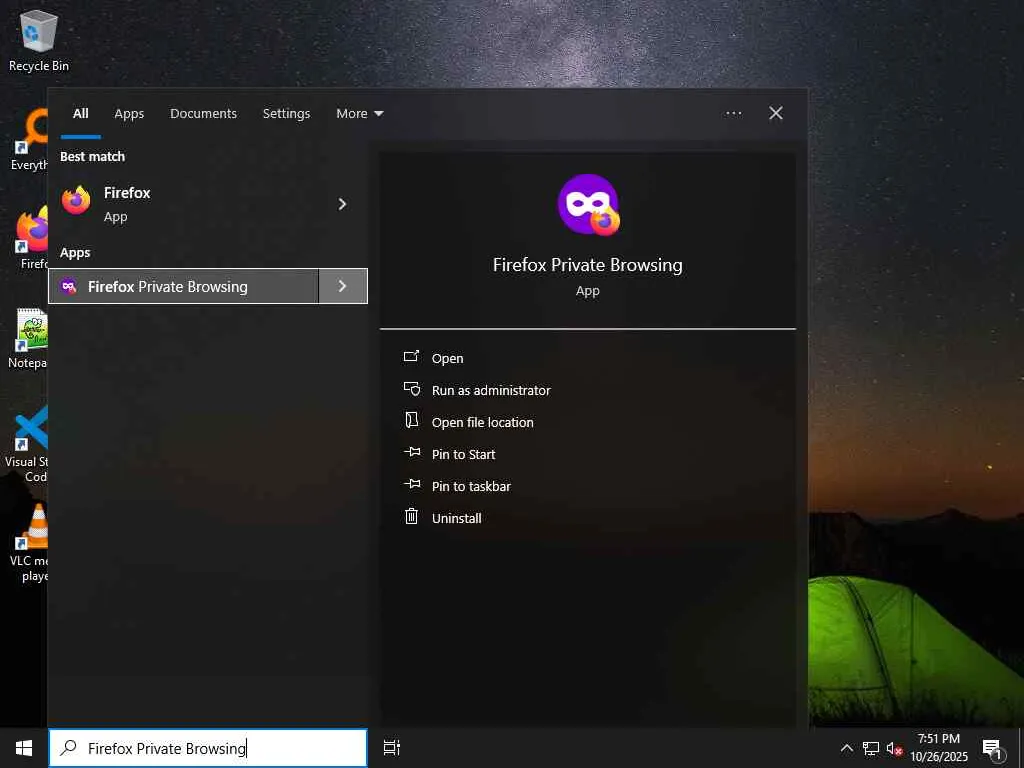The image size is (1024, 768).
Task: Open search options ellipsis menu
Action: pyautogui.click(x=733, y=113)
